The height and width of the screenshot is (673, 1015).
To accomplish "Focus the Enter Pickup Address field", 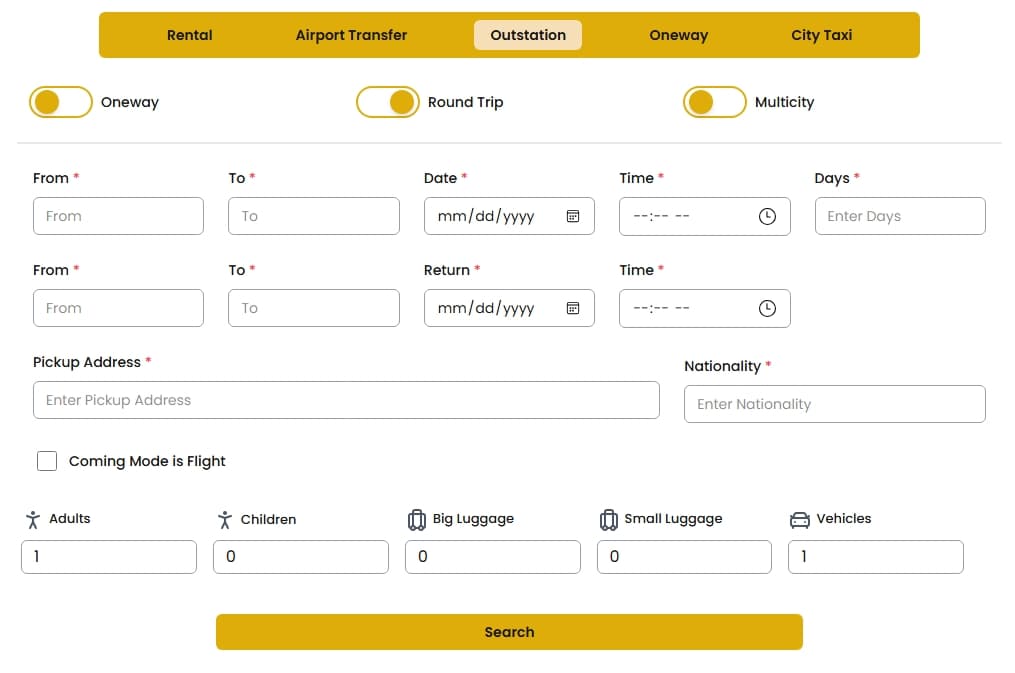I will click(346, 400).
